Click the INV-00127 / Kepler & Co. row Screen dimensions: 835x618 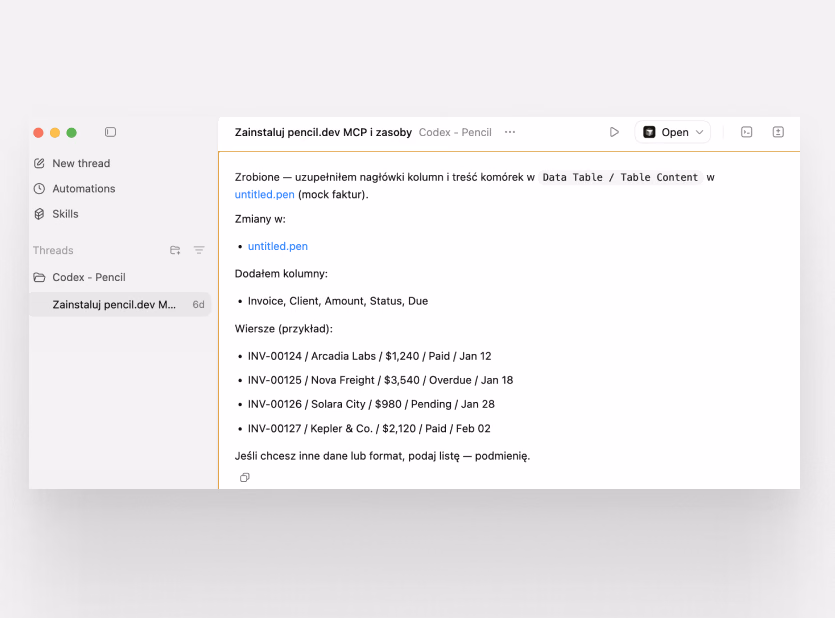tap(369, 429)
